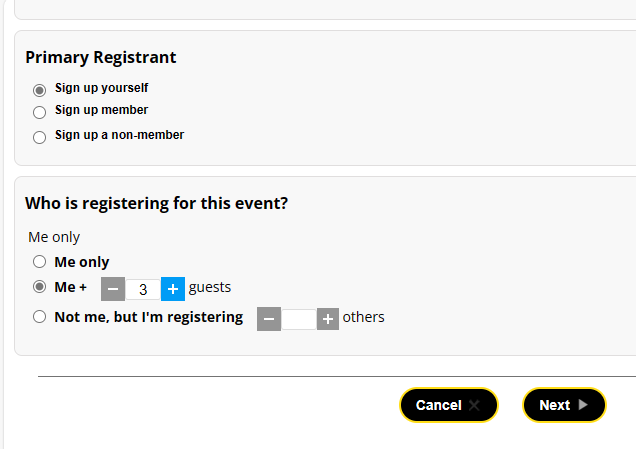Choose 'Not me, but I'm registering' option

pos(40,317)
